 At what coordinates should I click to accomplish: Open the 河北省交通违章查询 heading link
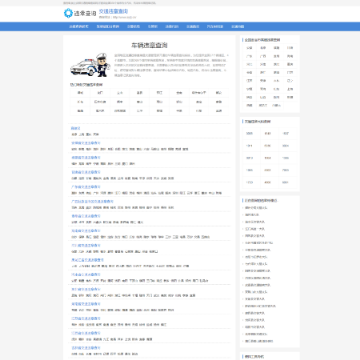pos(86,245)
